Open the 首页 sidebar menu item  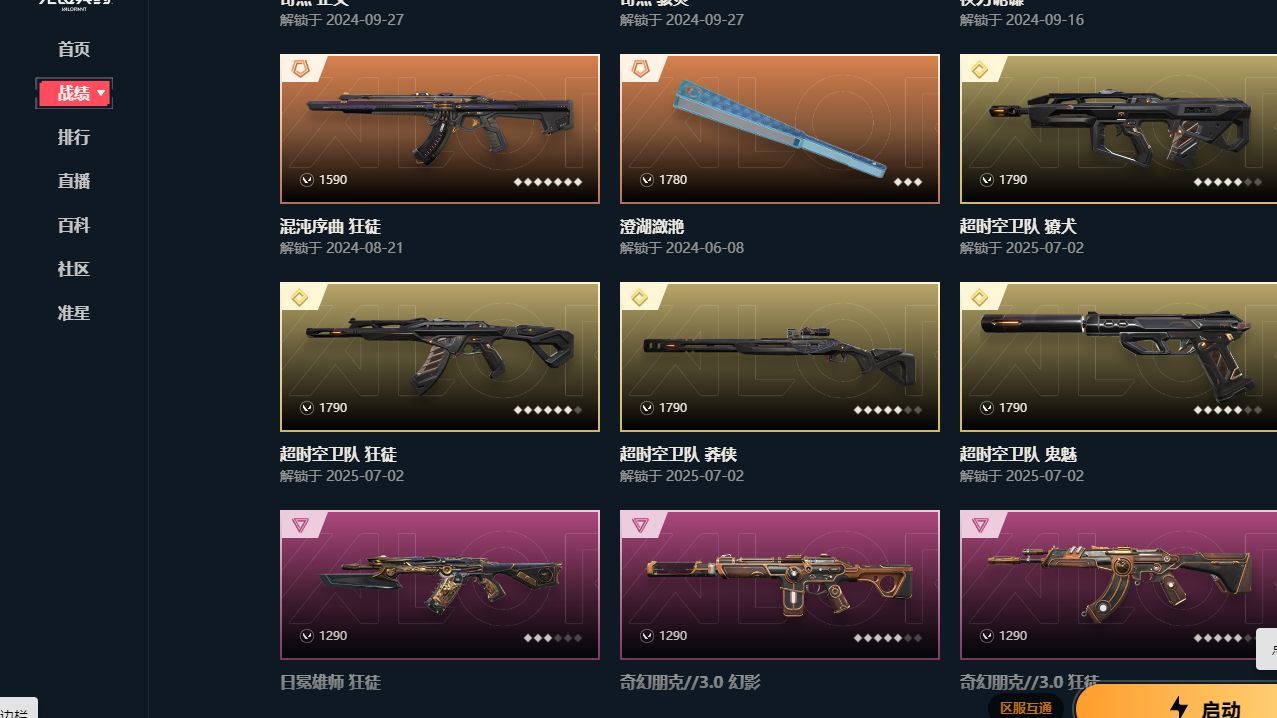74,49
